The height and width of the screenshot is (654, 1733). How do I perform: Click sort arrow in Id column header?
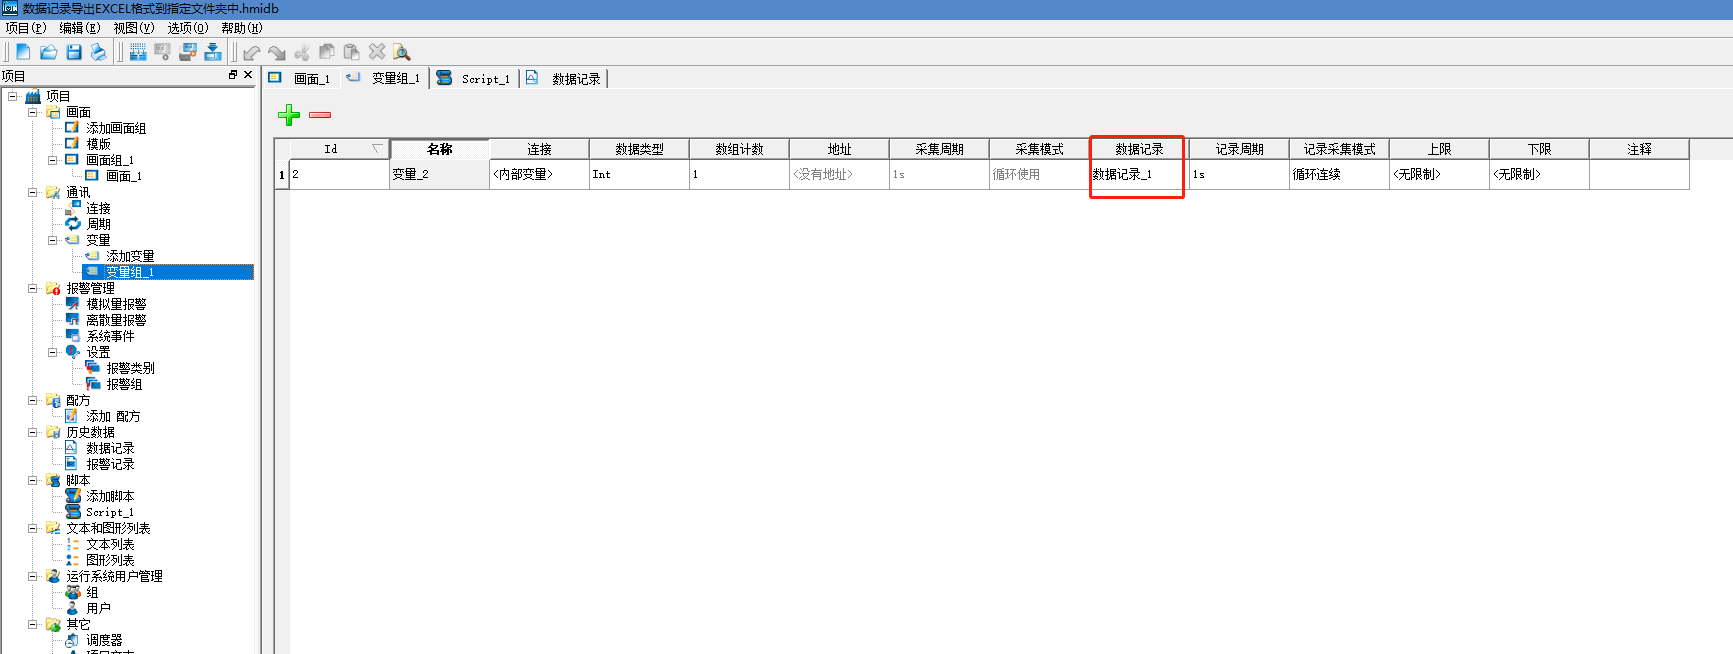click(x=377, y=149)
